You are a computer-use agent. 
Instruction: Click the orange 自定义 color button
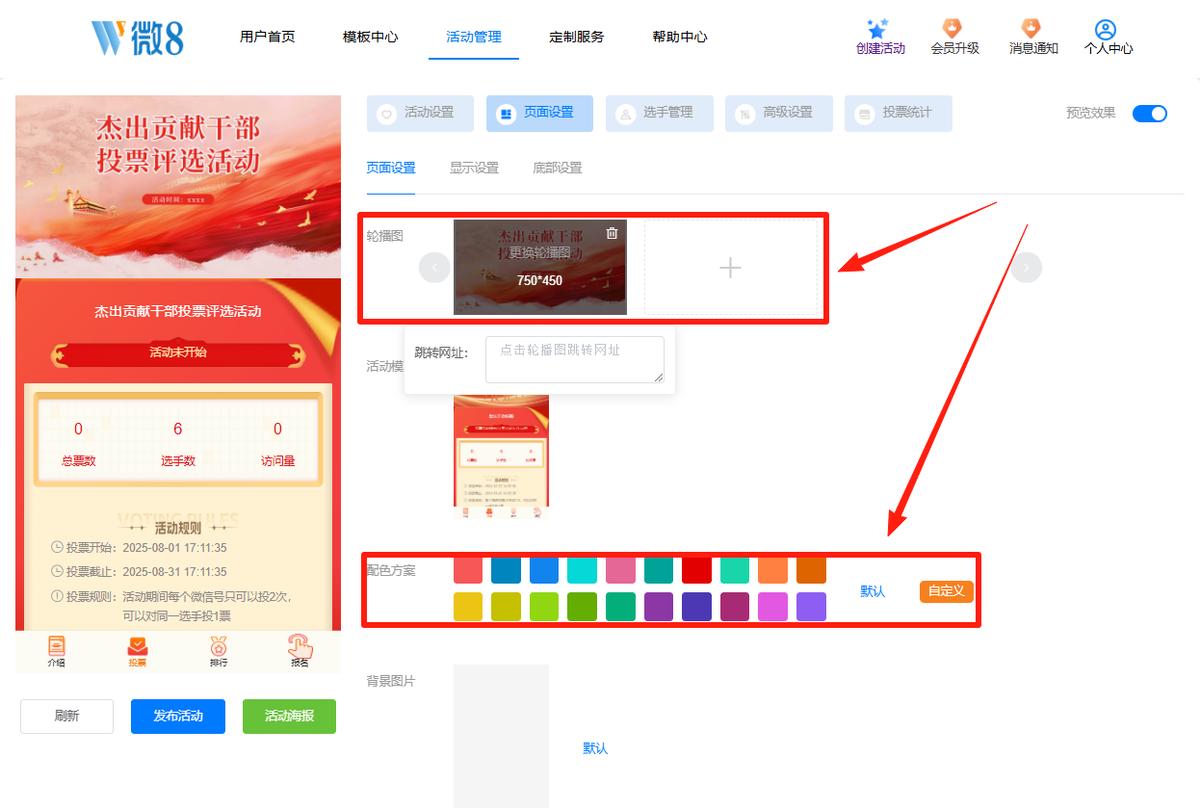[x=946, y=591]
